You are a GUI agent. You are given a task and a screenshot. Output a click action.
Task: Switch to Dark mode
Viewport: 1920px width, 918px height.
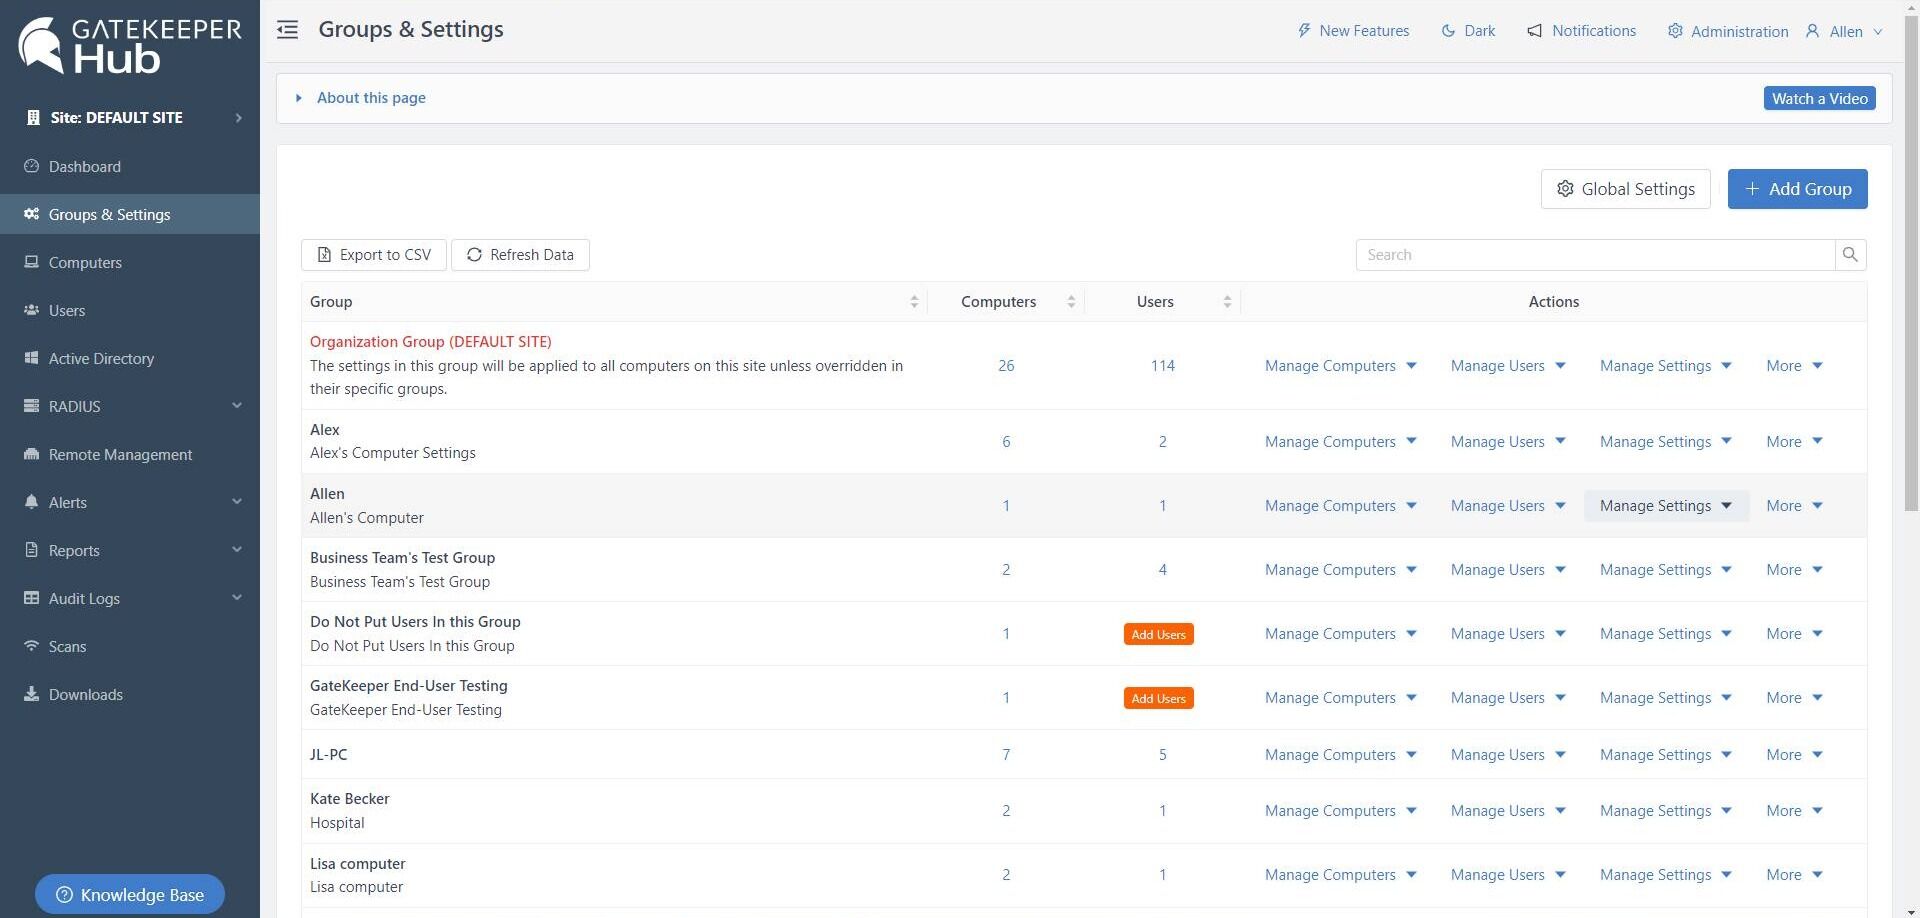1468,31
